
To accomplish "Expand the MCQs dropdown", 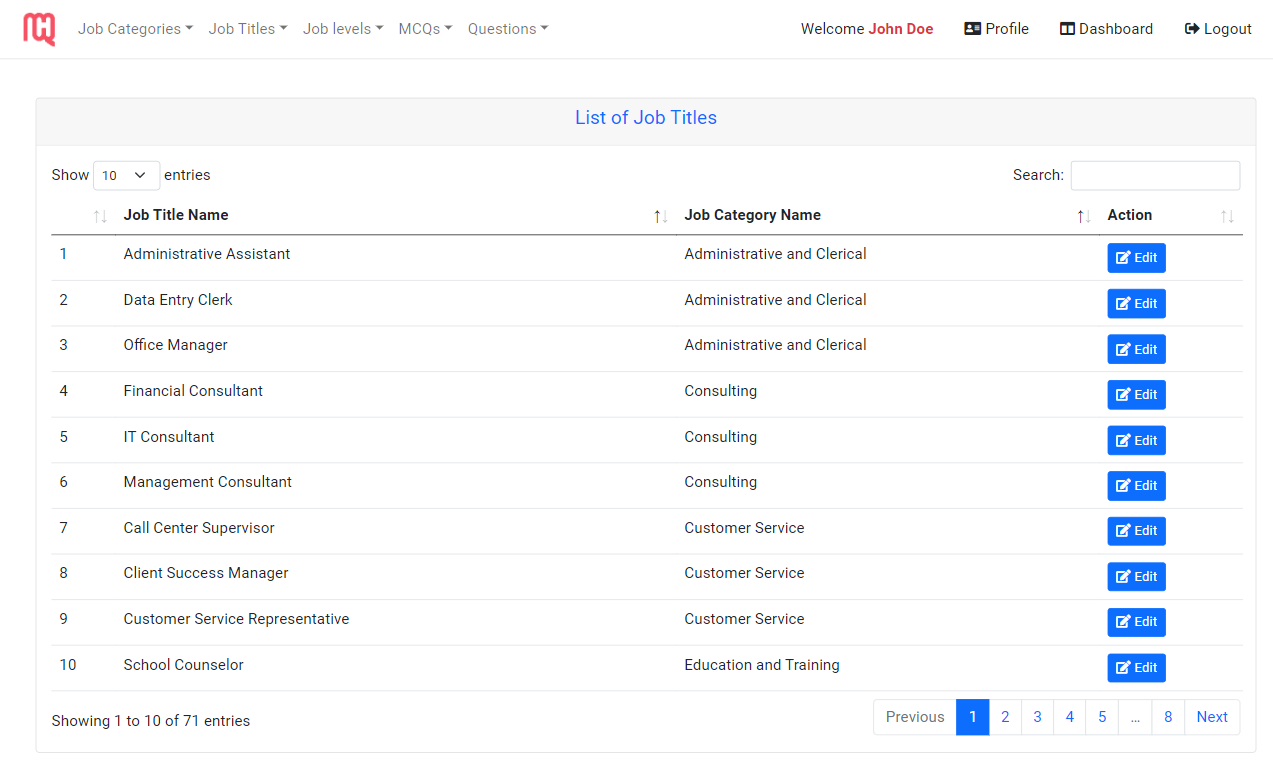I will pyautogui.click(x=424, y=28).
